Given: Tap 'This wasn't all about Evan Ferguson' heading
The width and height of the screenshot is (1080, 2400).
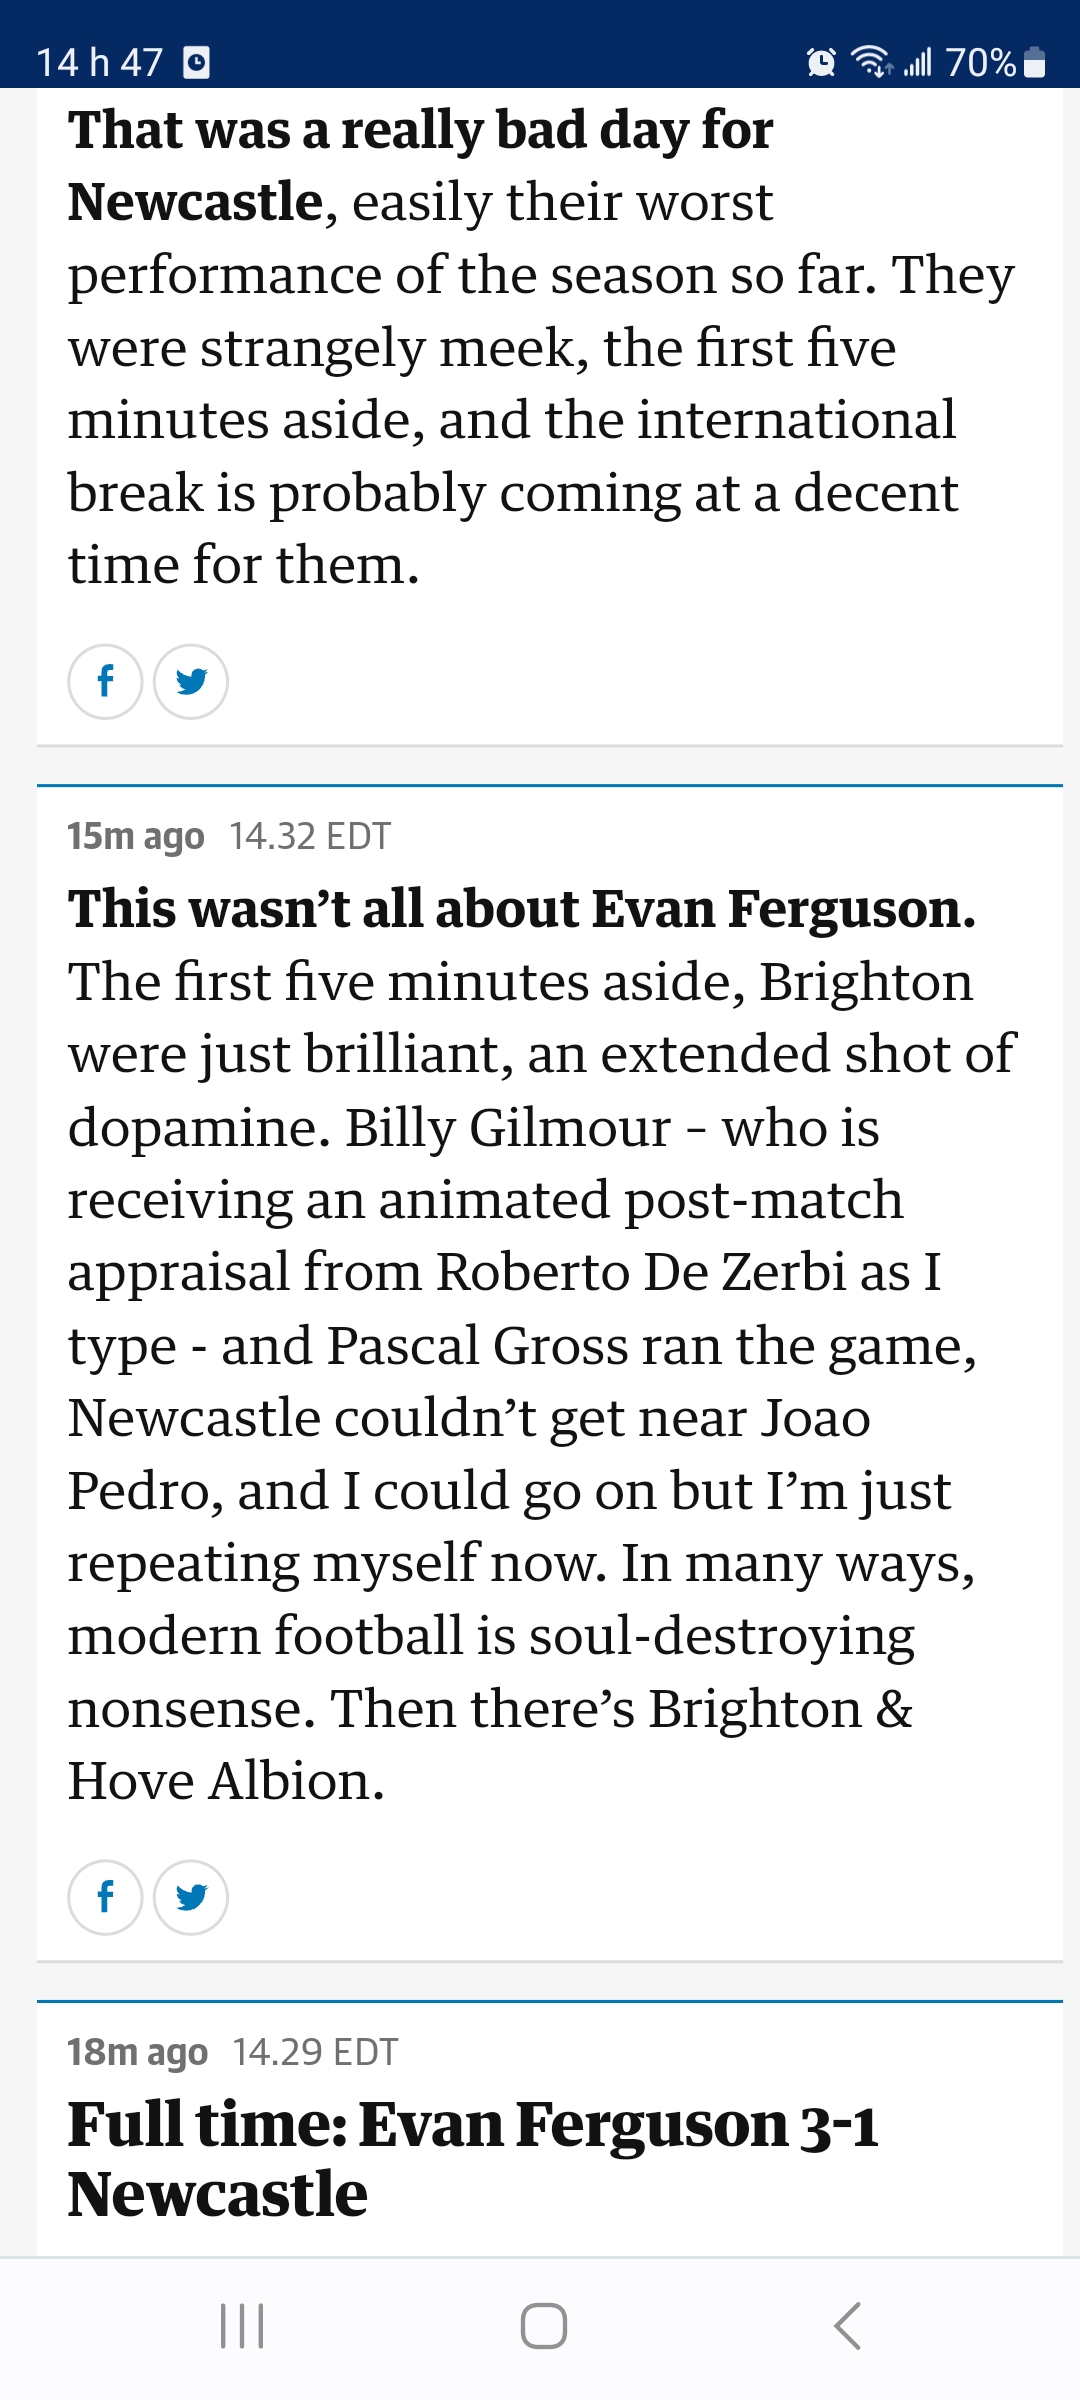Looking at the screenshot, I should coord(521,909).
